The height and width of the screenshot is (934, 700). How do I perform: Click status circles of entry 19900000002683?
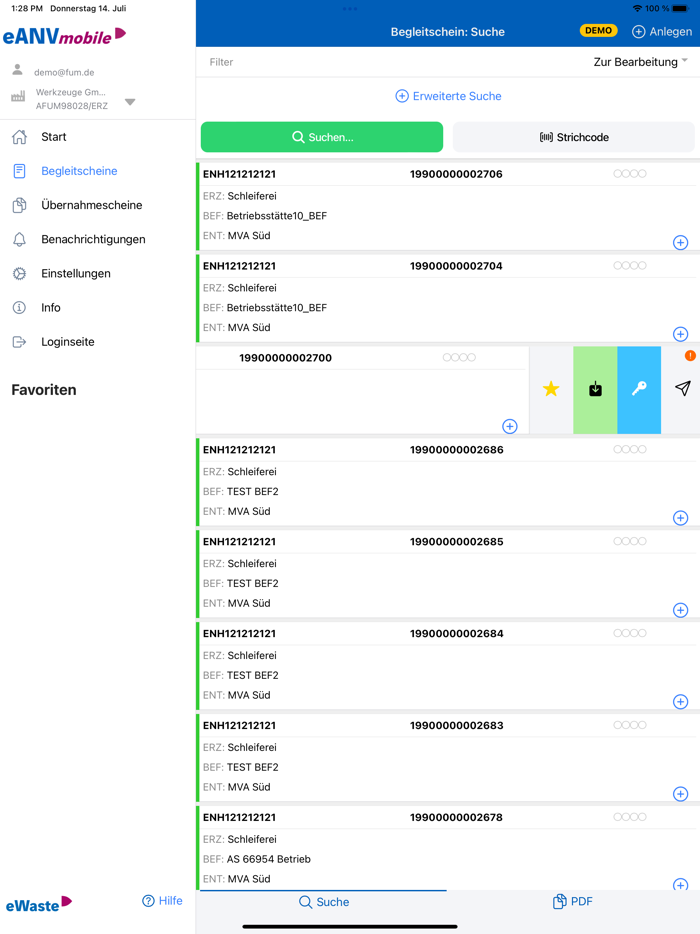tap(630, 725)
